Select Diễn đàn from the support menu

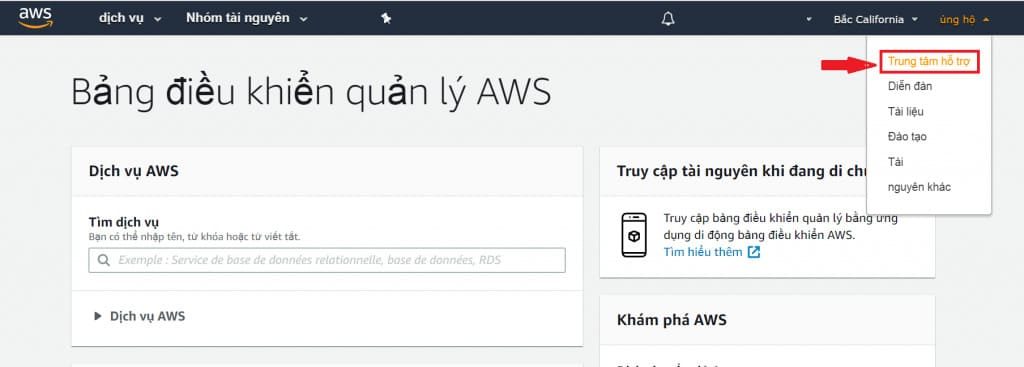click(910, 86)
